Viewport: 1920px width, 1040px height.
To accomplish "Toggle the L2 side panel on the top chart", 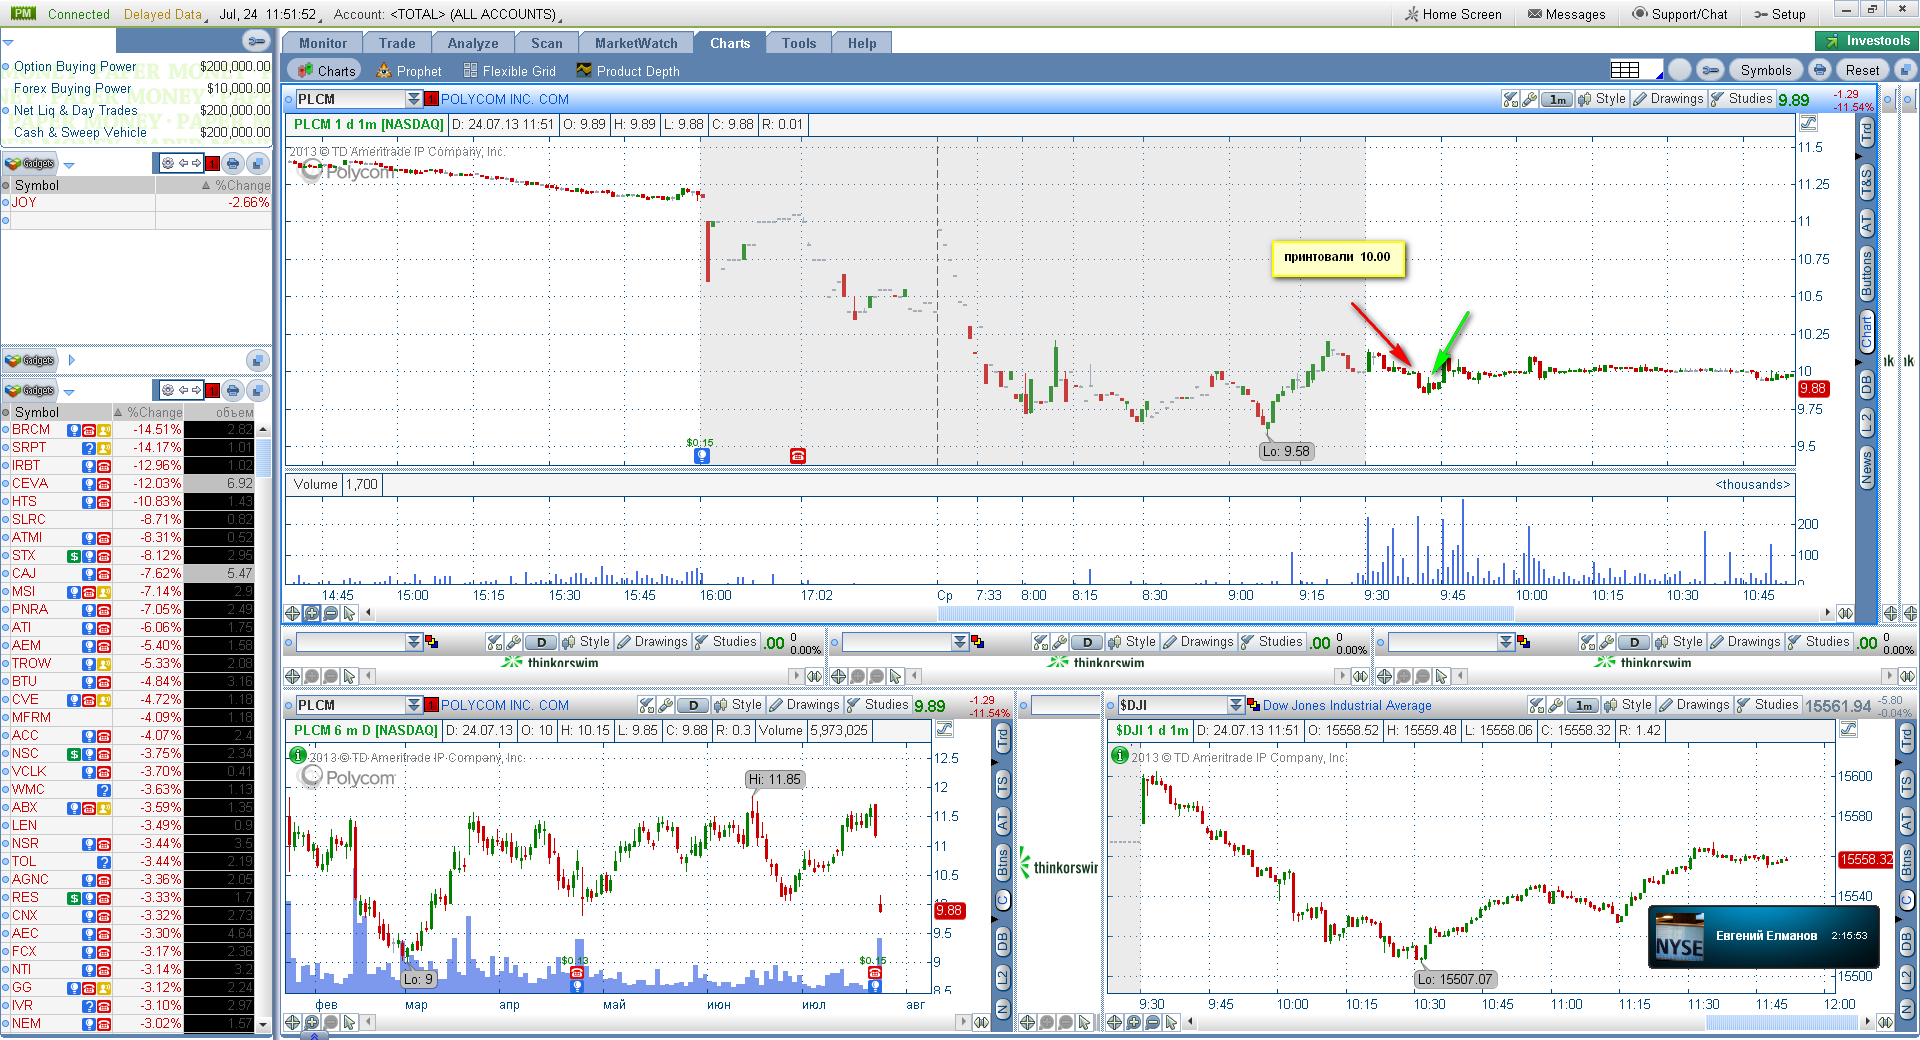I will point(1866,421).
